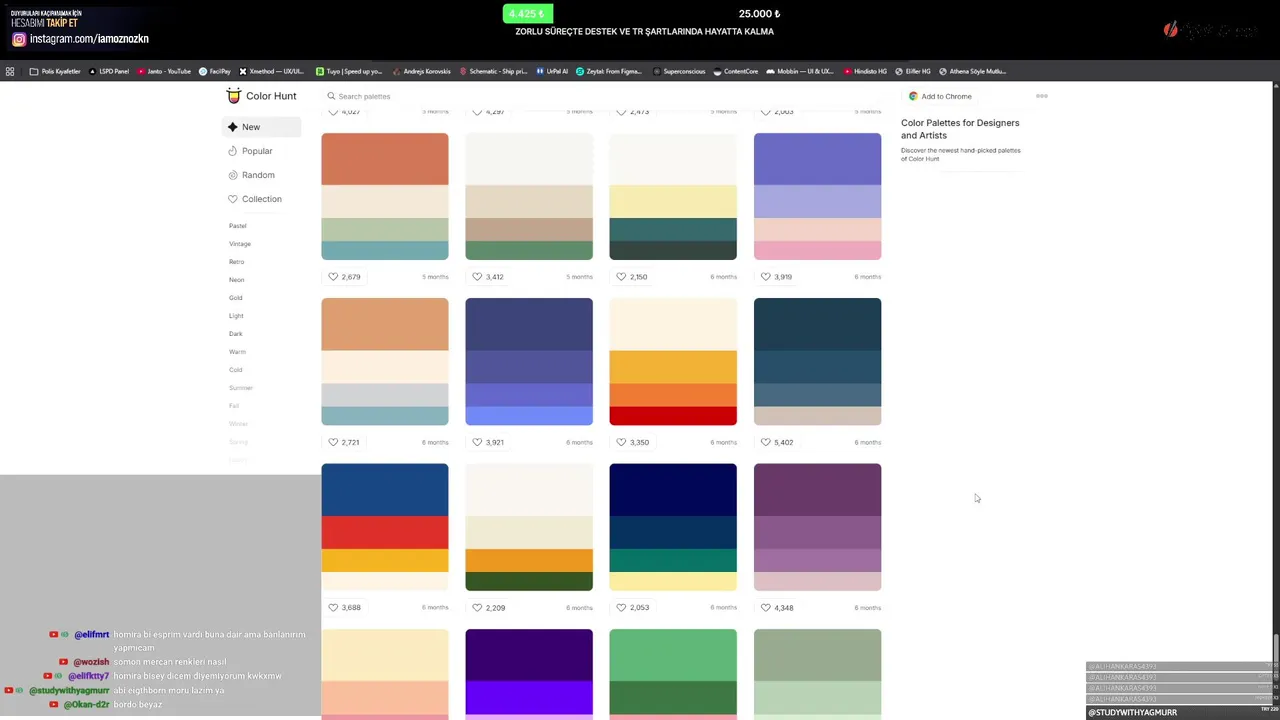Select indigo top color of 3,921-likes palette
This screenshot has height=720, width=1280.
[x=529, y=324]
